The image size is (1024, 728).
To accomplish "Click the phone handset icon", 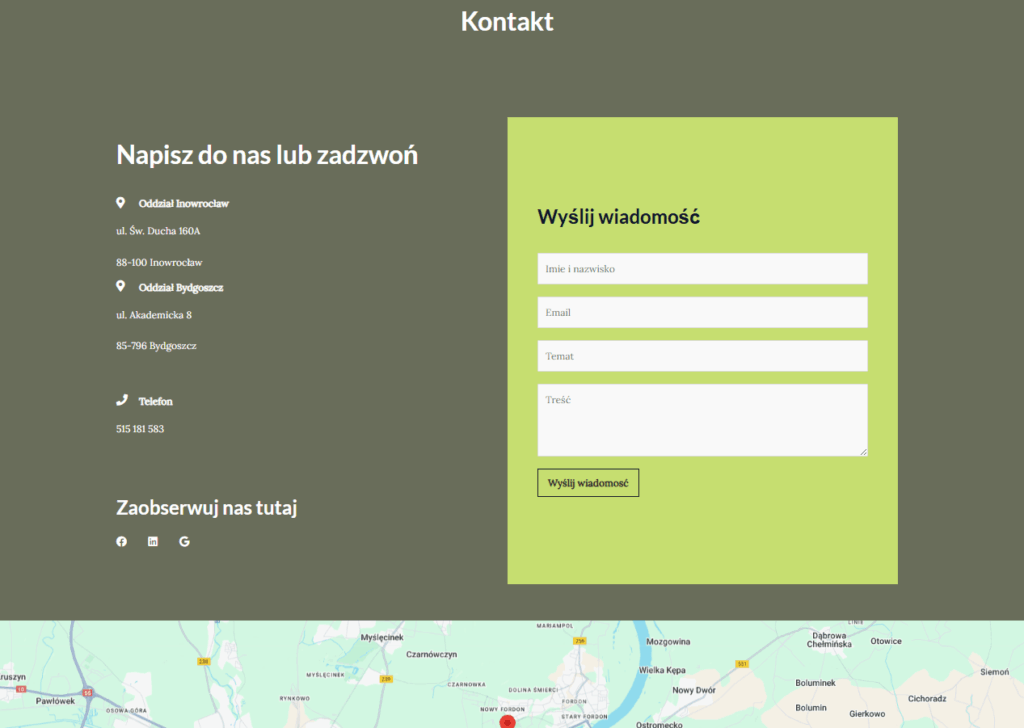I will coord(122,401).
